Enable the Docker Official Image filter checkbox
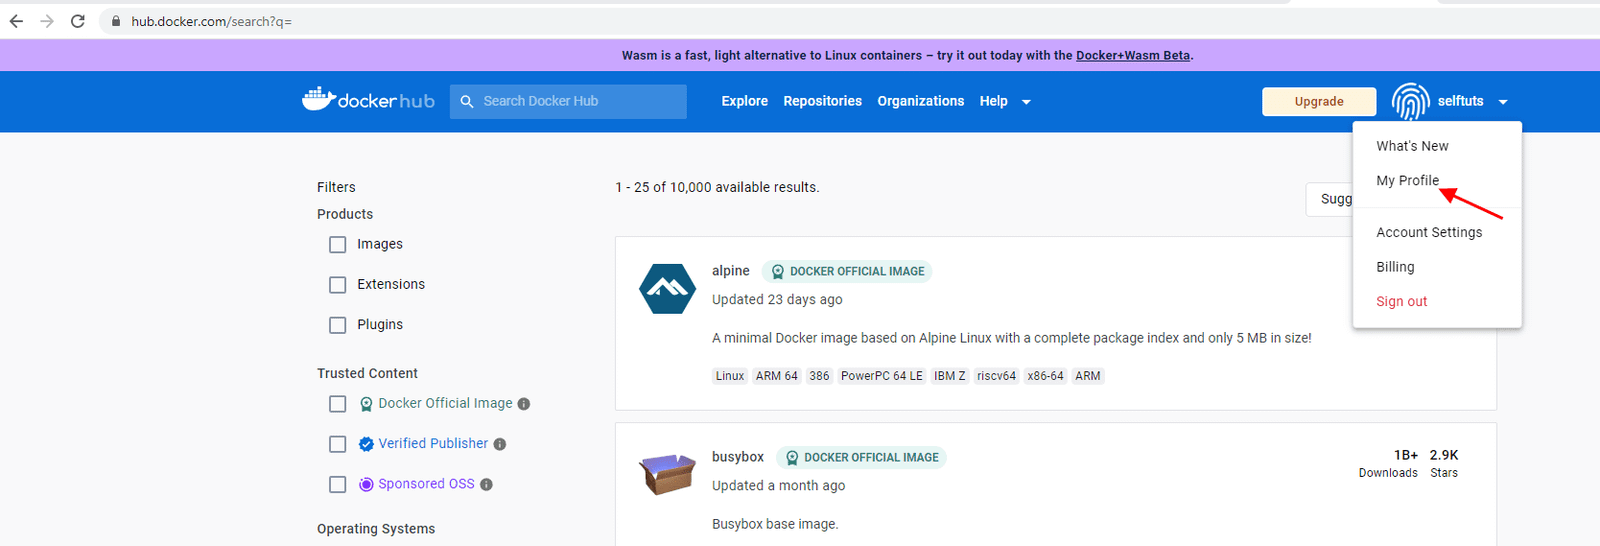The image size is (1600, 546). (x=338, y=404)
